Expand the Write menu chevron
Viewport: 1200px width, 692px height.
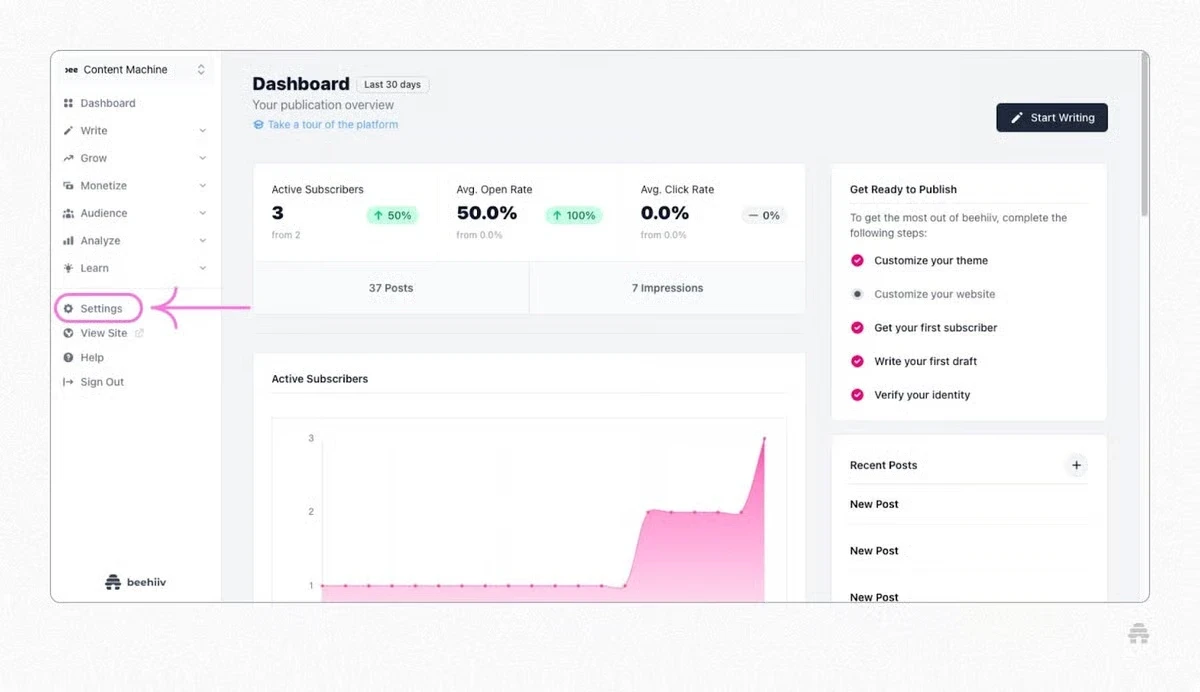click(202, 131)
